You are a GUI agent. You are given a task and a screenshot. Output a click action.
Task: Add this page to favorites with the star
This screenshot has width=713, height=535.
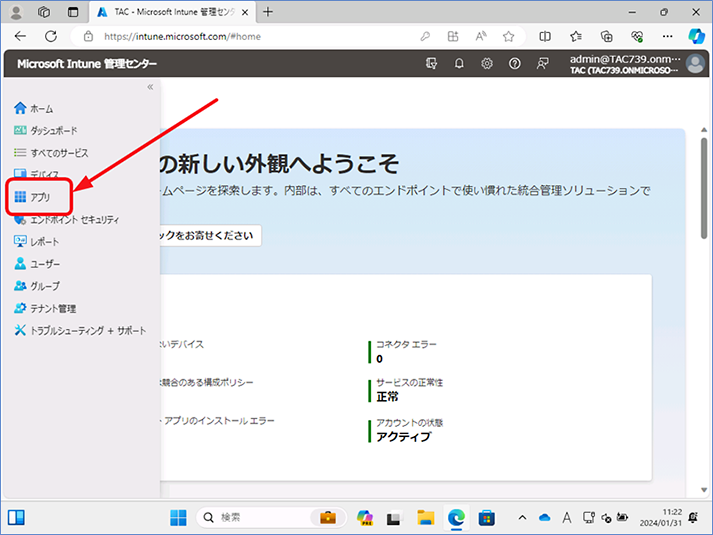pyautogui.click(x=508, y=36)
